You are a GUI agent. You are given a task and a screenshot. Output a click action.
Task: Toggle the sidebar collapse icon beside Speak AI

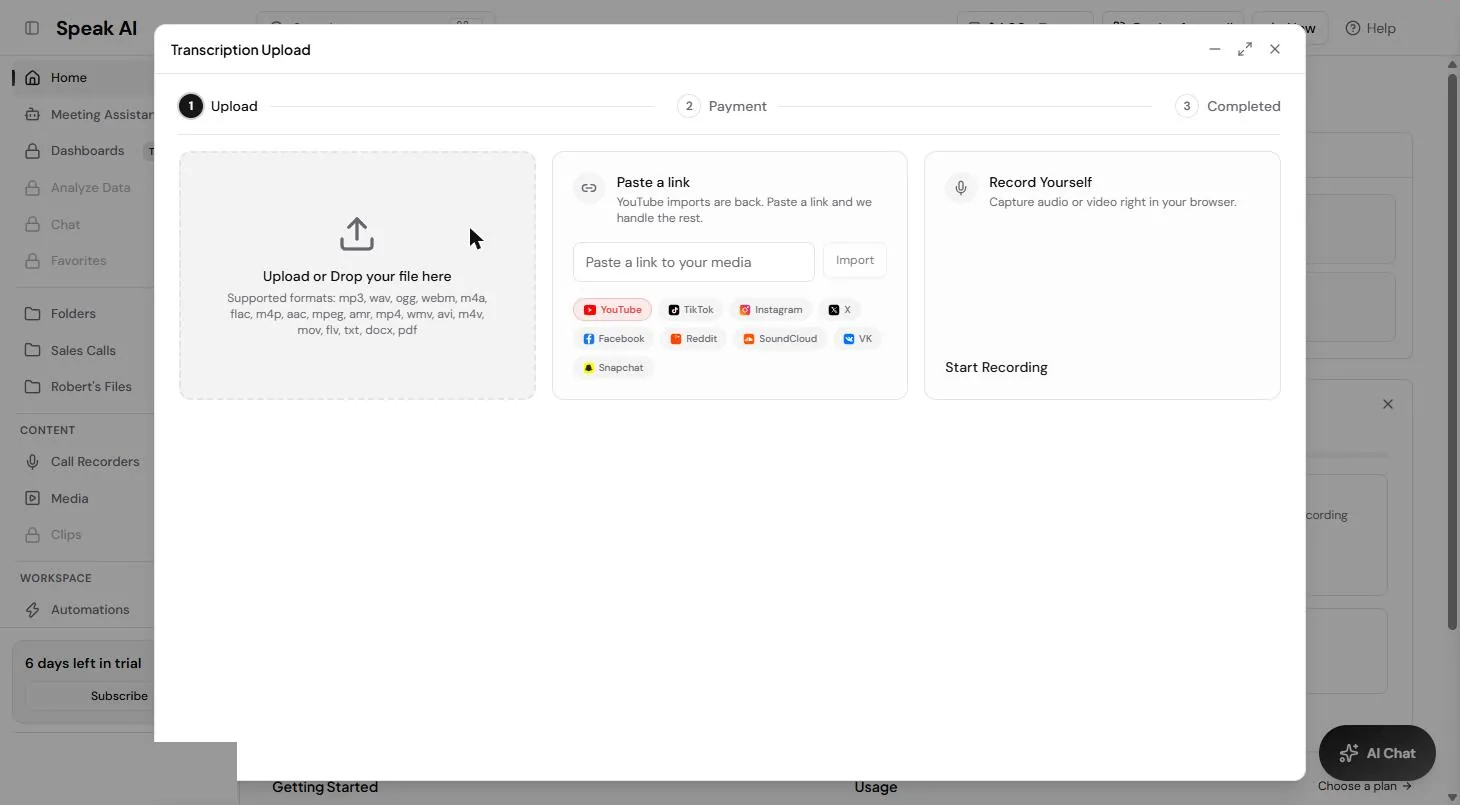point(32,28)
